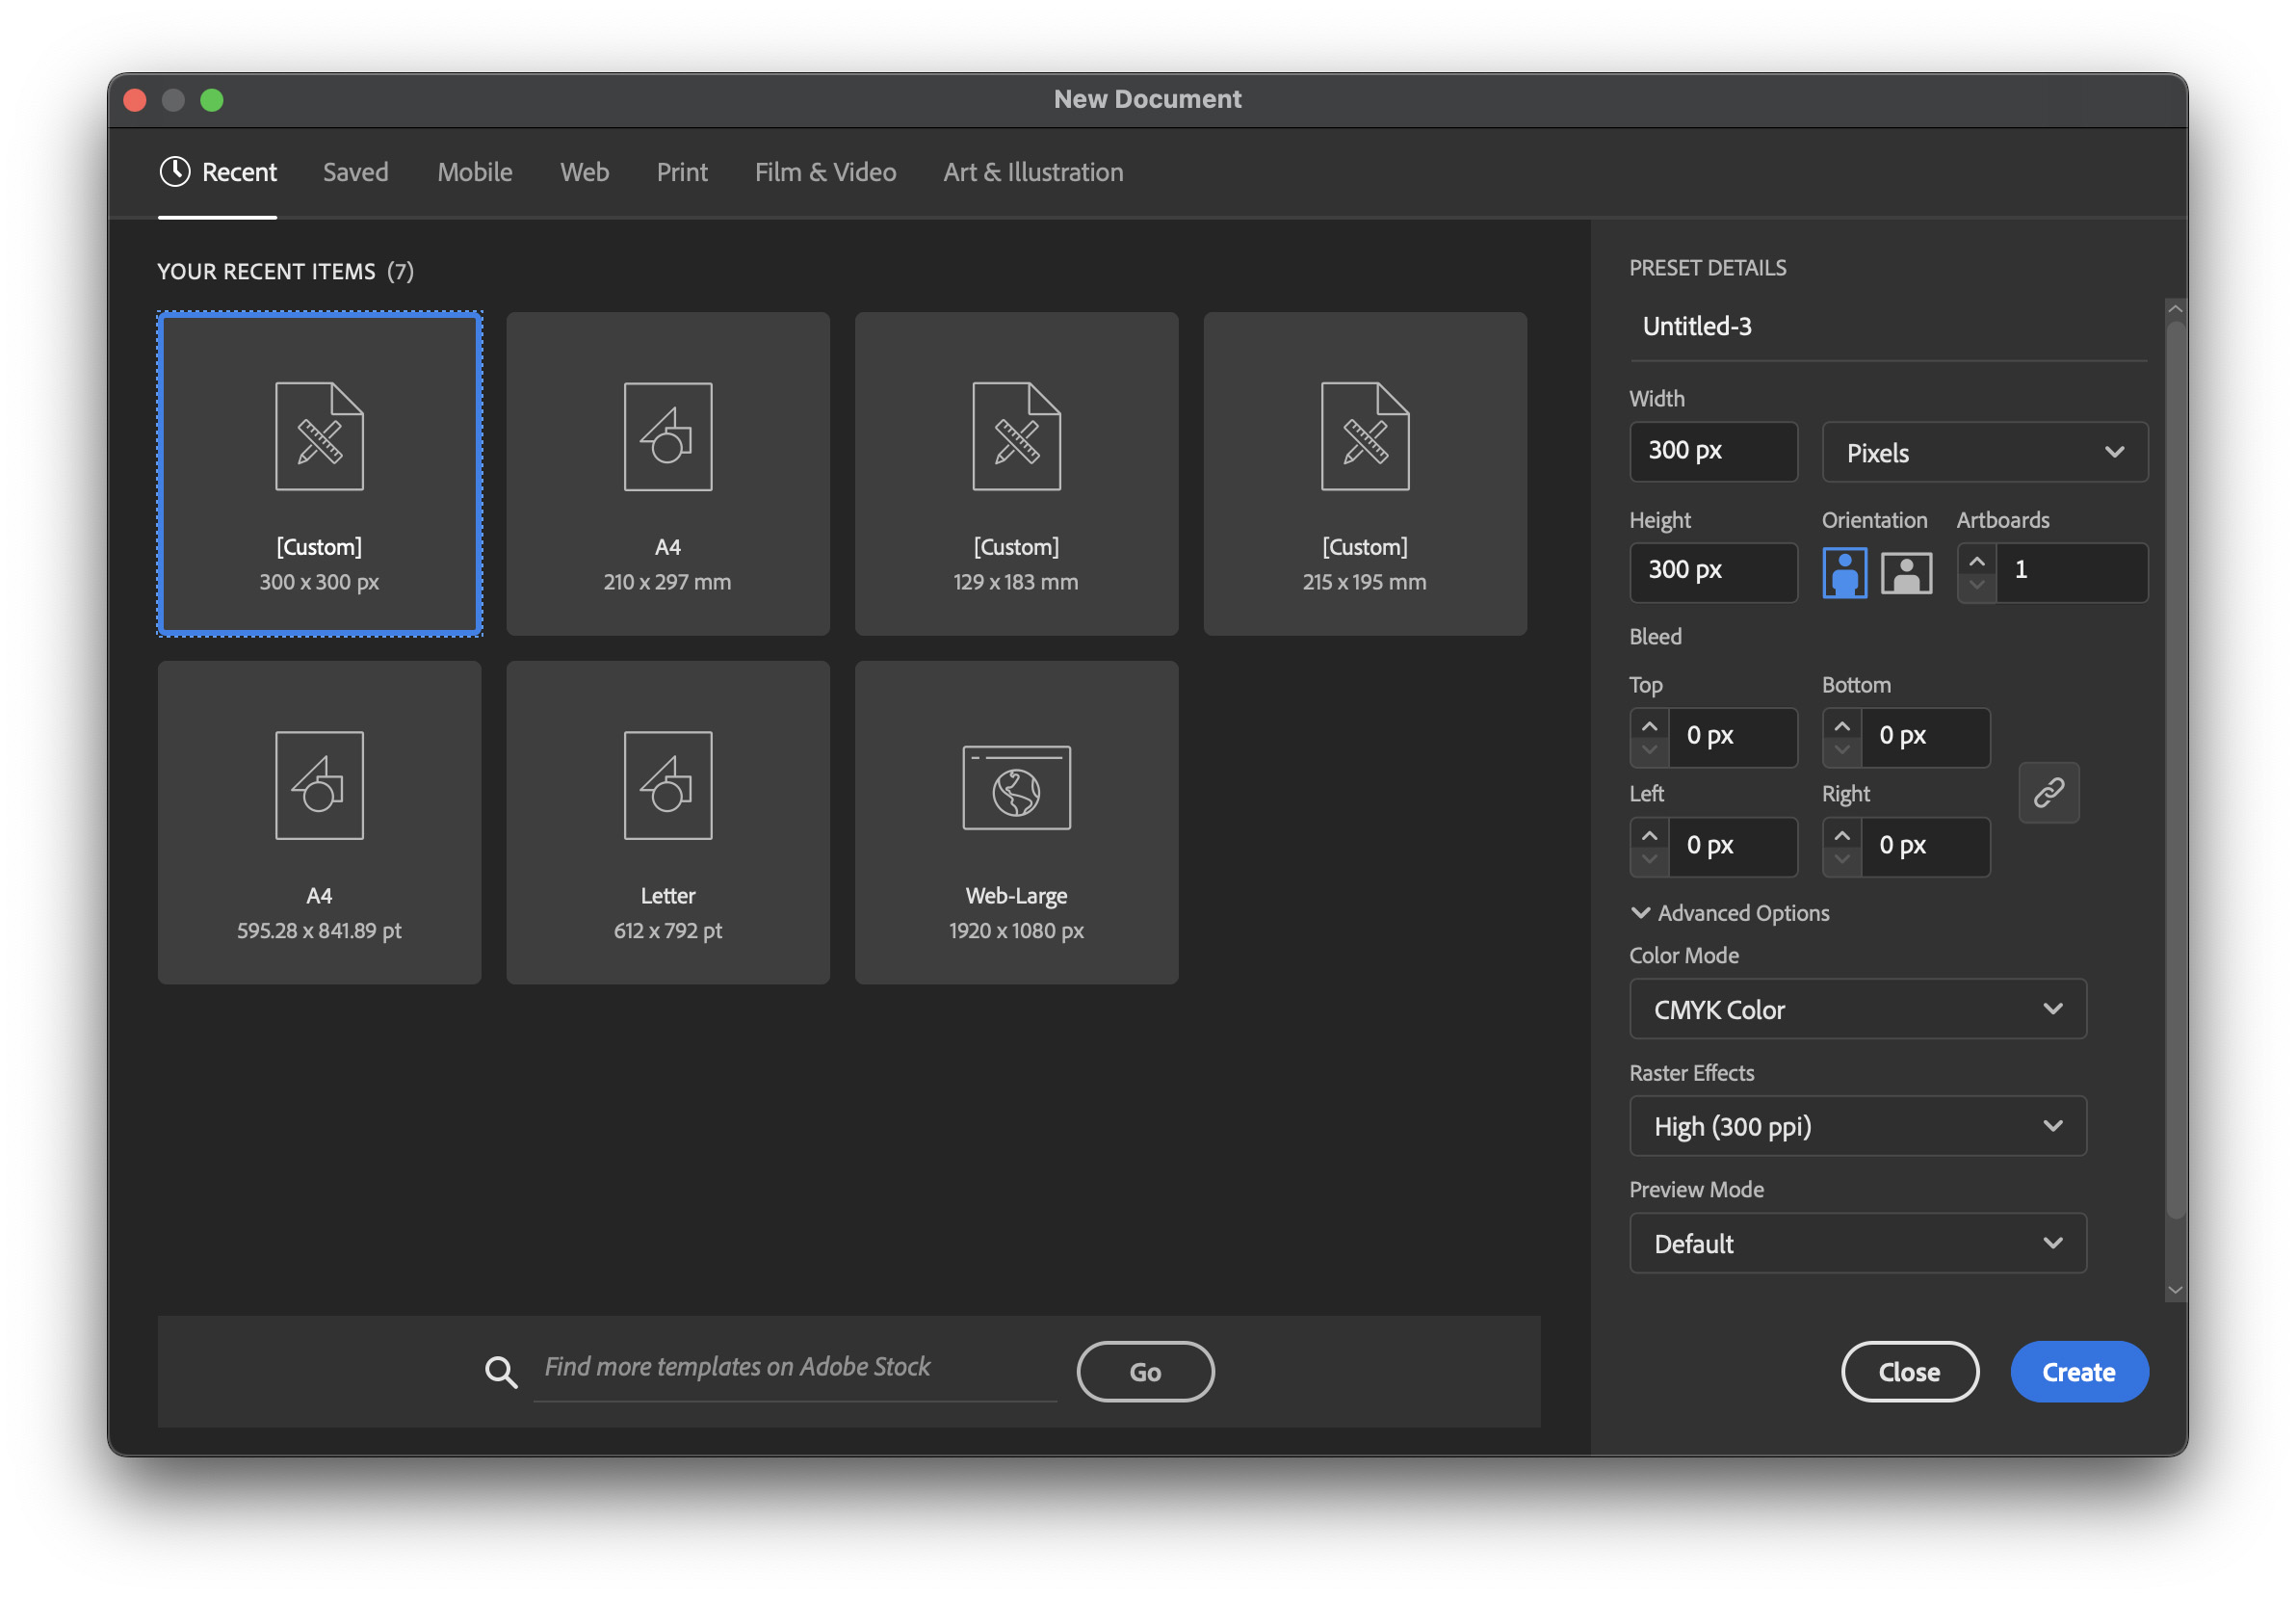Increment the Top bleed value
The width and height of the screenshot is (2296, 1599).
coord(1649,726)
